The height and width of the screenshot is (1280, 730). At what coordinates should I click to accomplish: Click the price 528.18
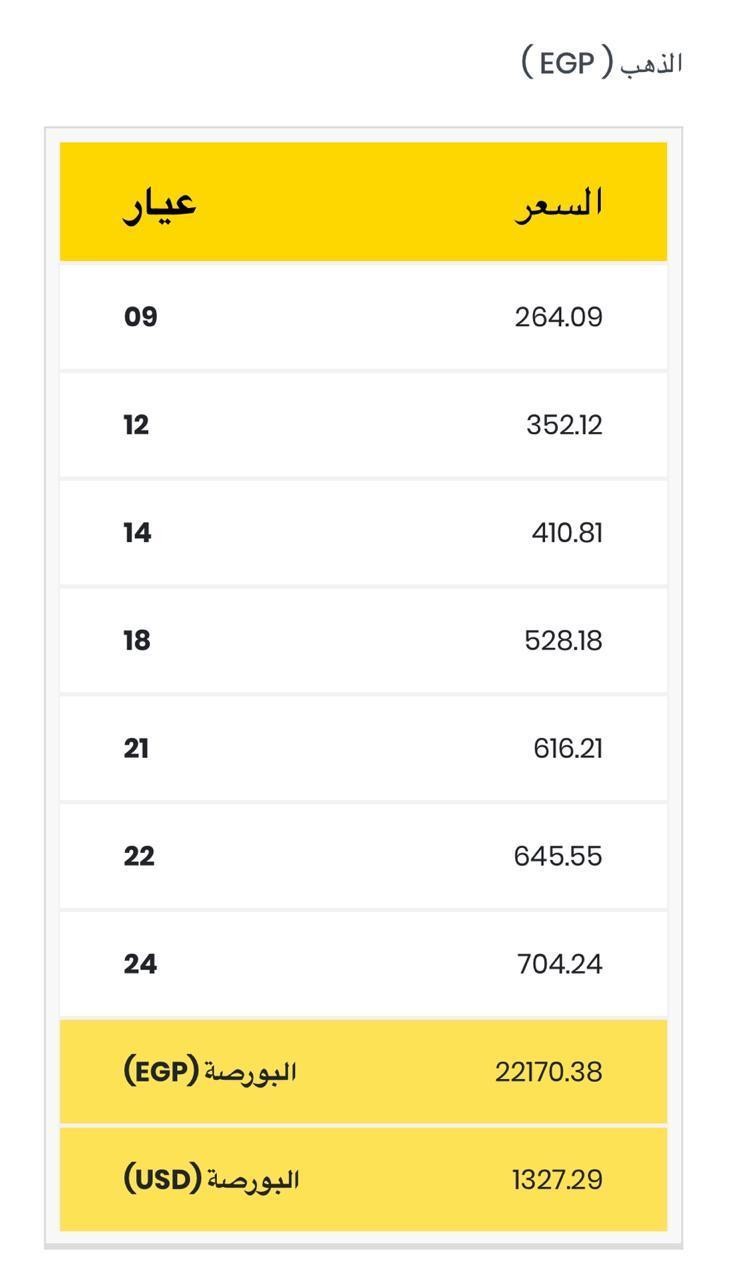click(x=563, y=640)
